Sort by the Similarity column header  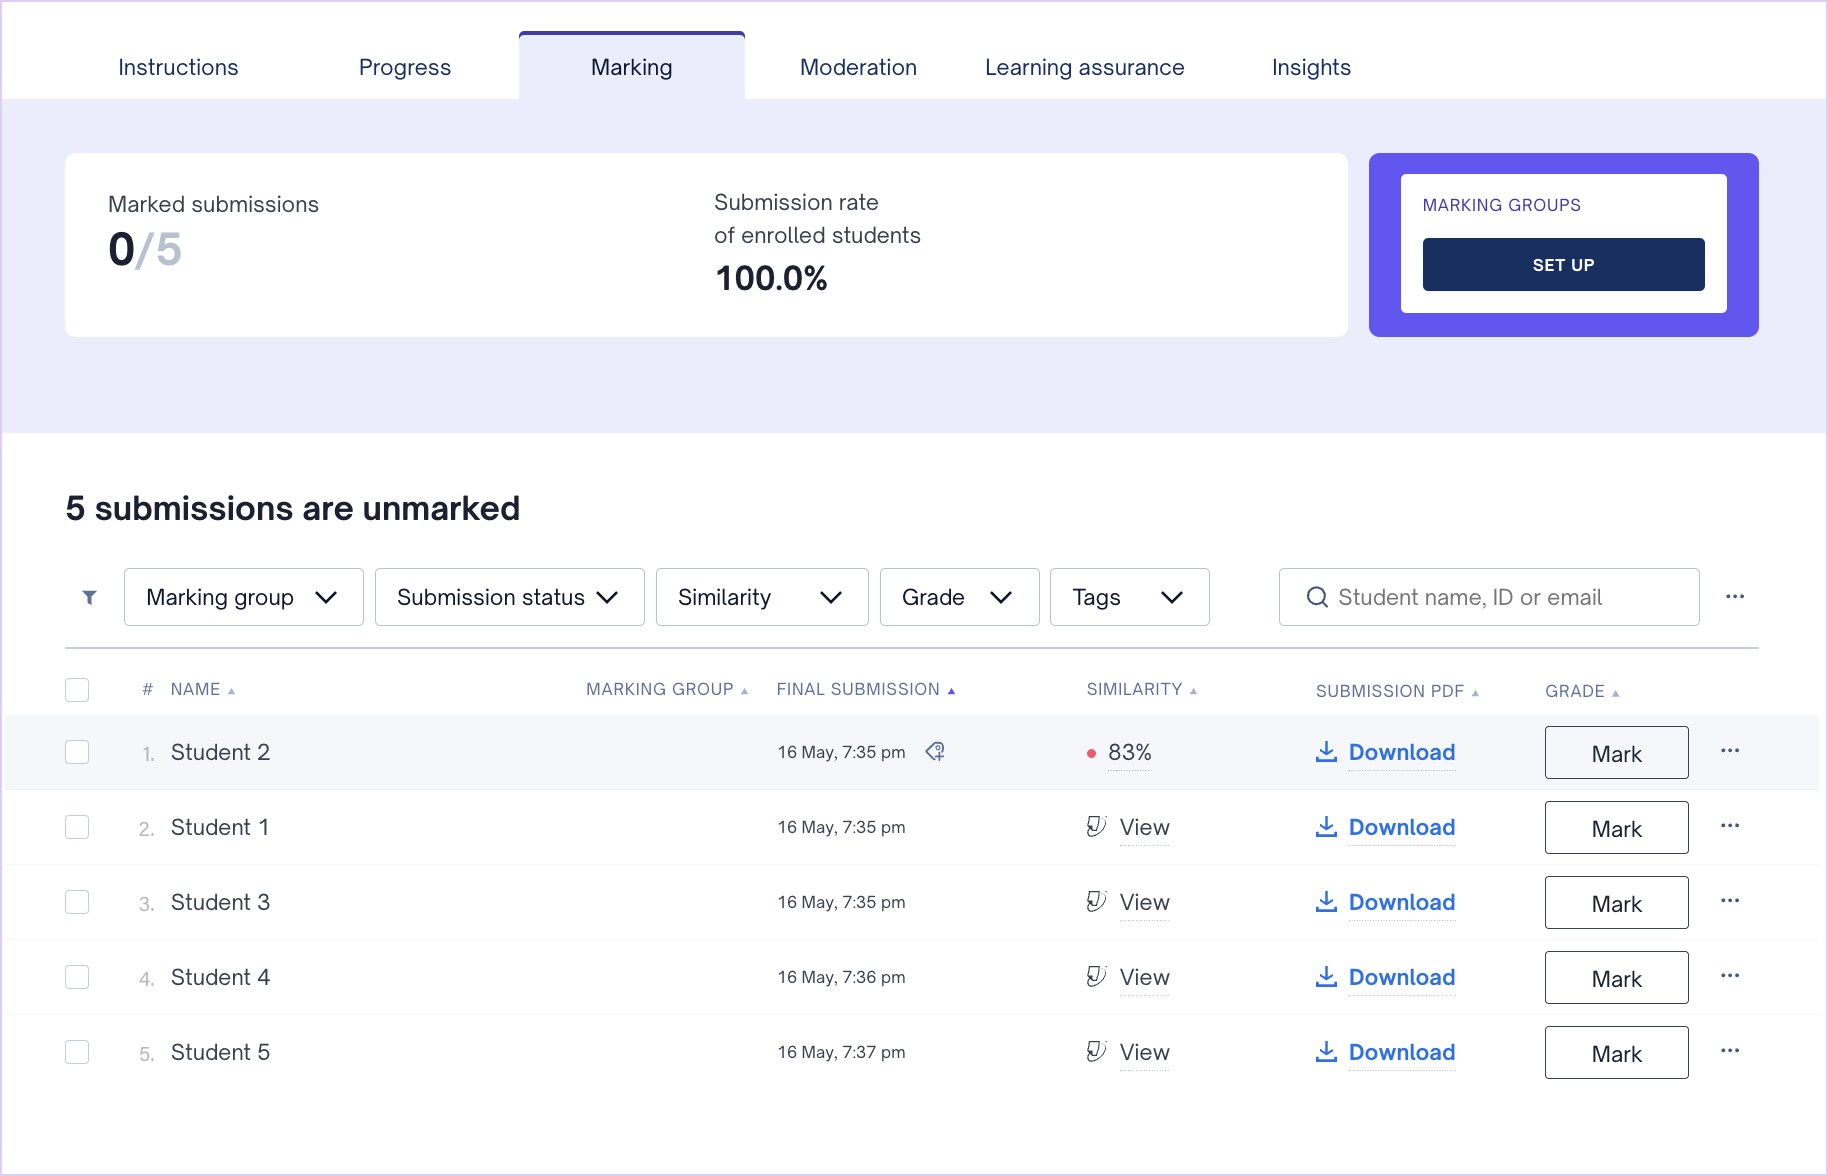point(1142,690)
